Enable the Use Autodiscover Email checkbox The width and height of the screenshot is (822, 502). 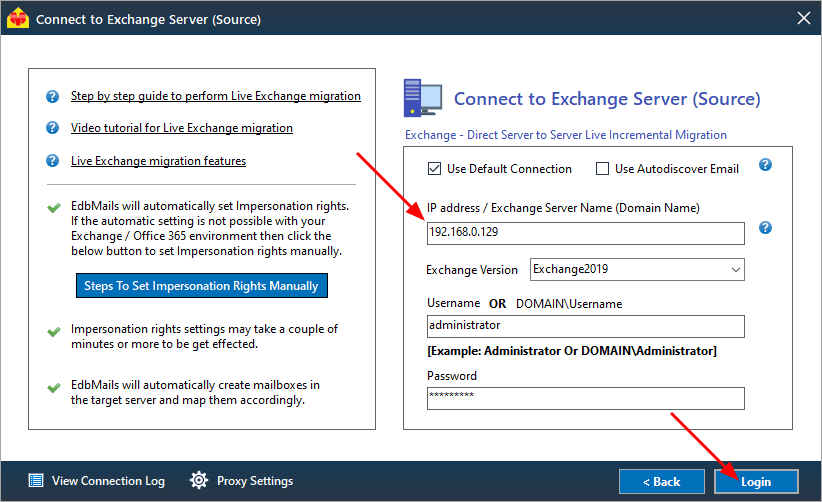[602, 169]
